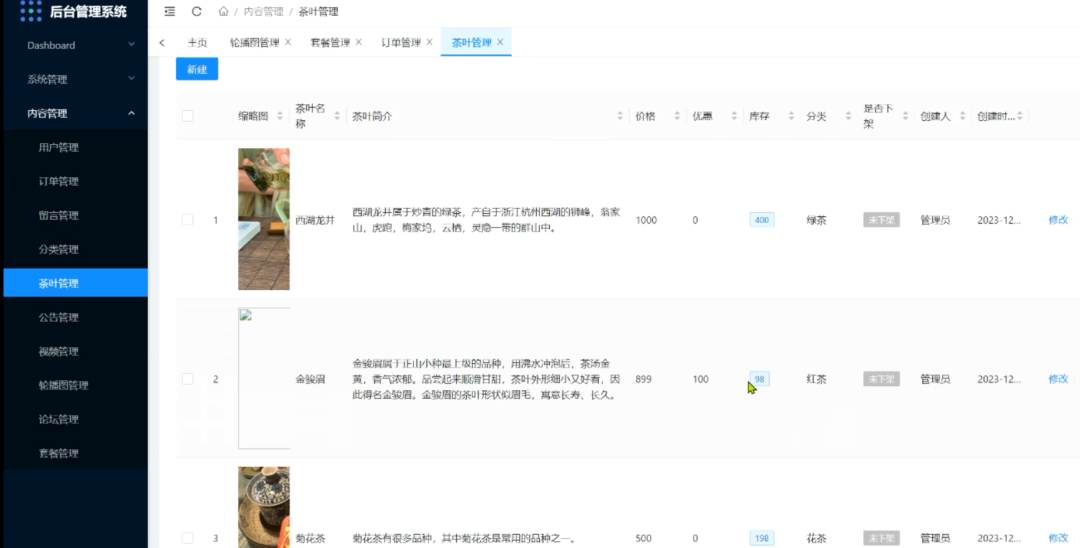Click 内容管理 in breadcrumb
1080x548 pixels.
tap(263, 12)
